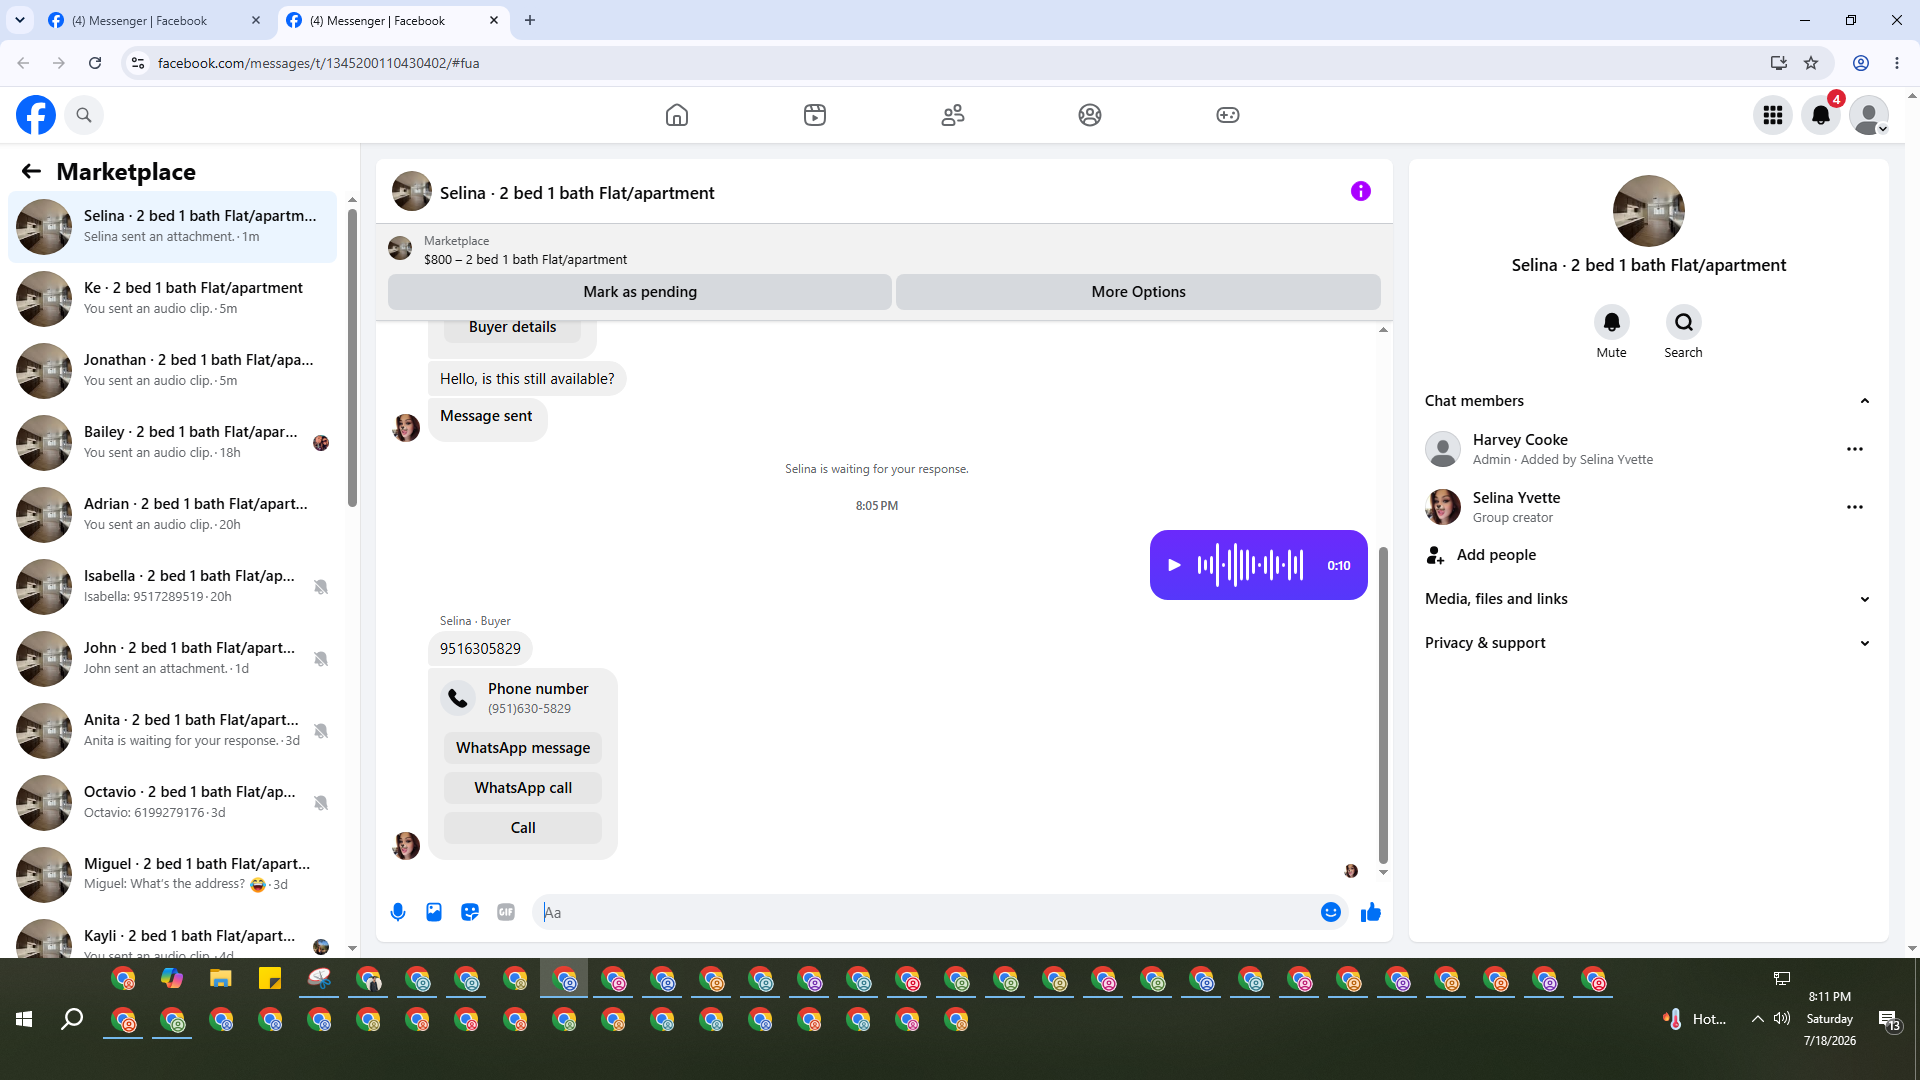Image resolution: width=1920 pixels, height=1080 pixels.
Task: Open Windows Start menu
Action: tap(24, 1019)
